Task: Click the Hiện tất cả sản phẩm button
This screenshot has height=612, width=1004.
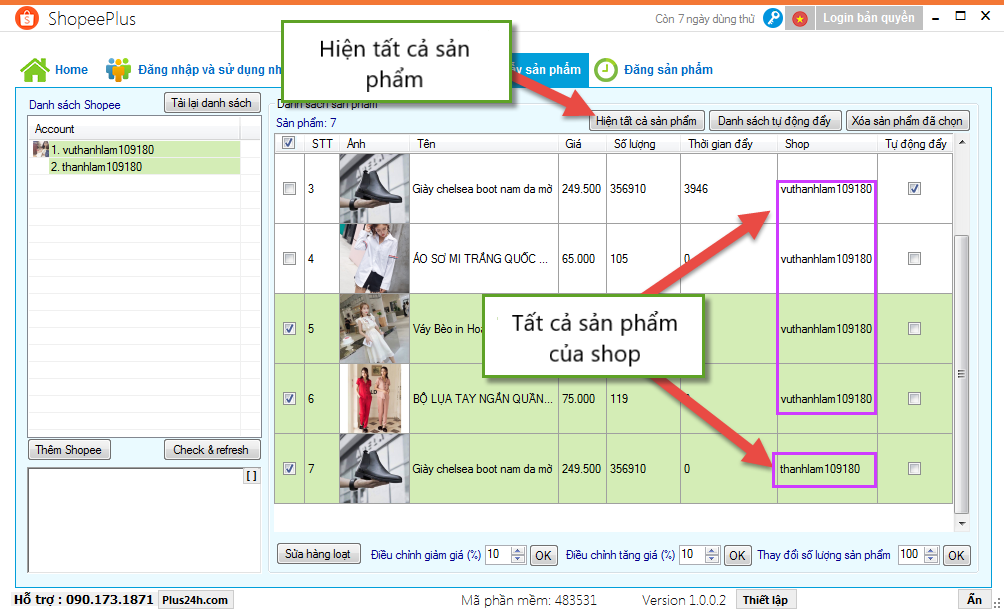Action: (x=647, y=121)
